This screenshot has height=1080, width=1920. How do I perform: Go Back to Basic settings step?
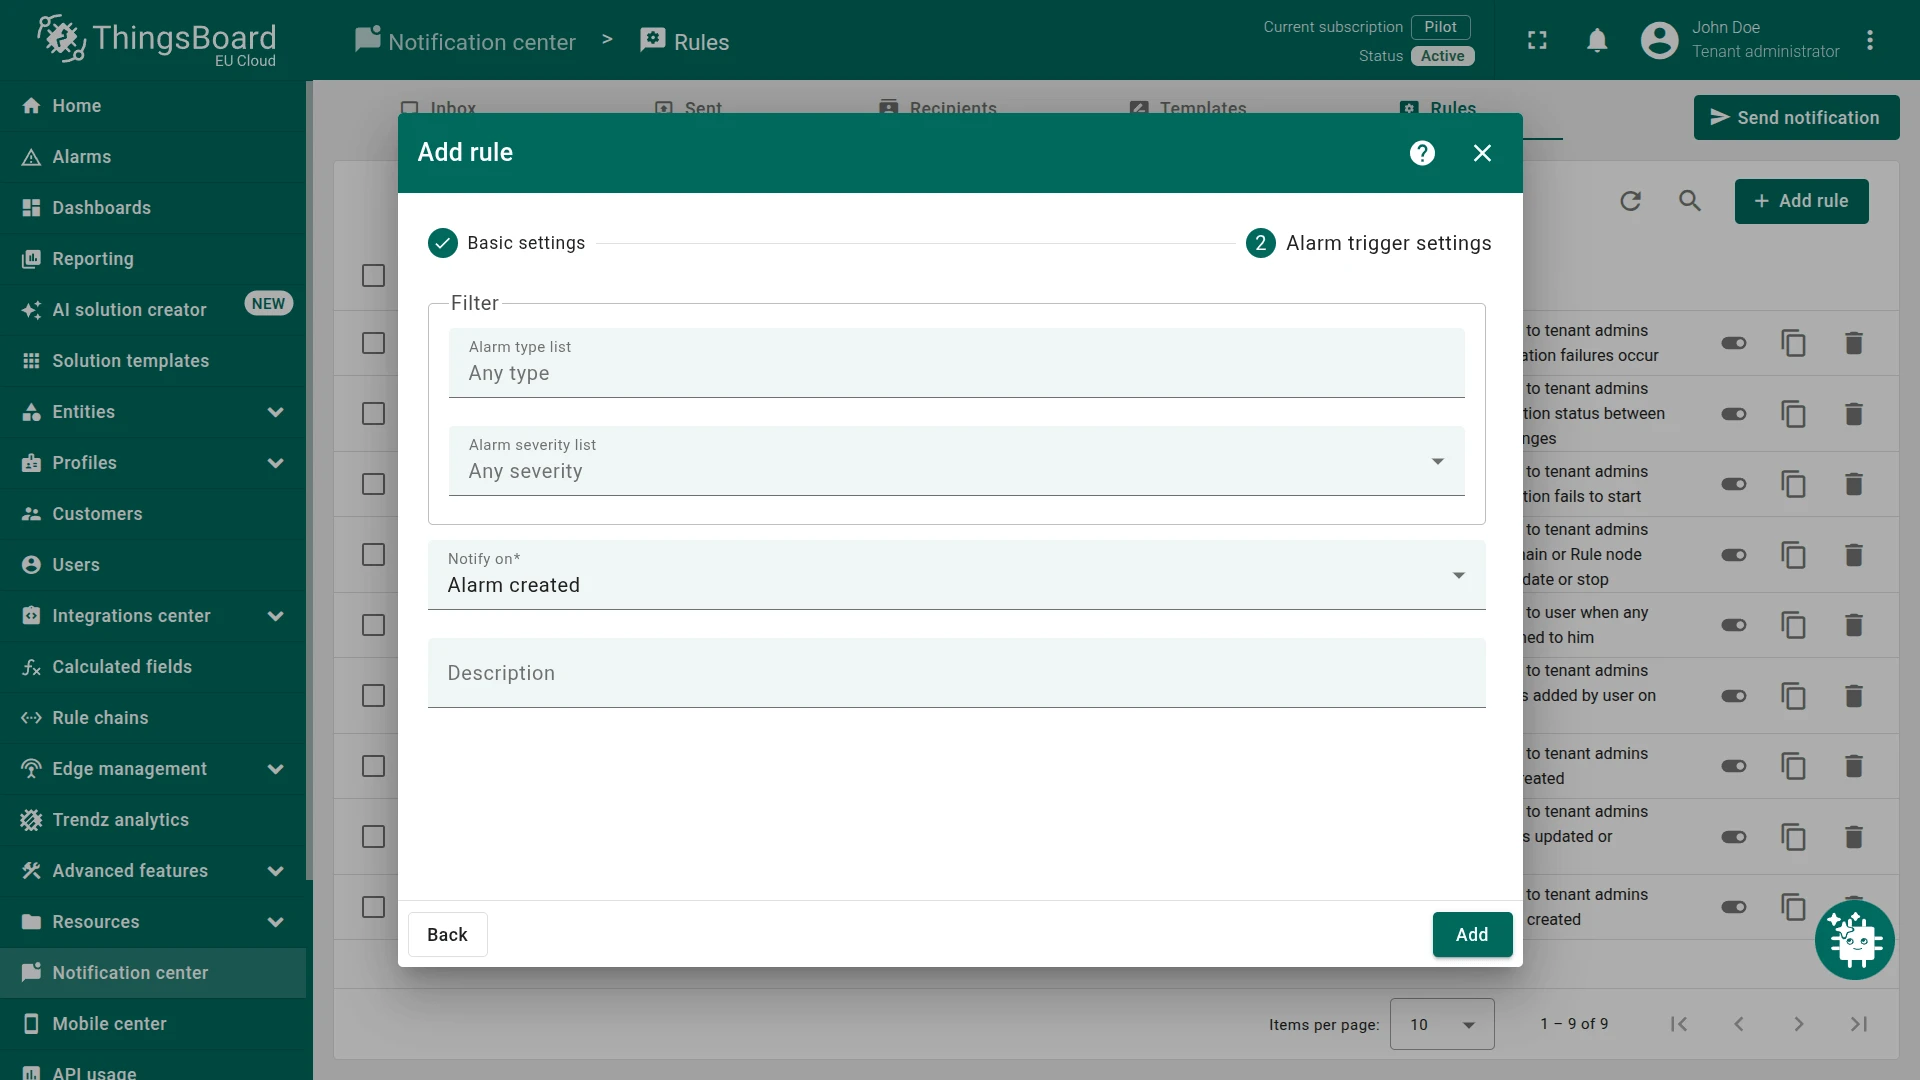pyautogui.click(x=447, y=935)
